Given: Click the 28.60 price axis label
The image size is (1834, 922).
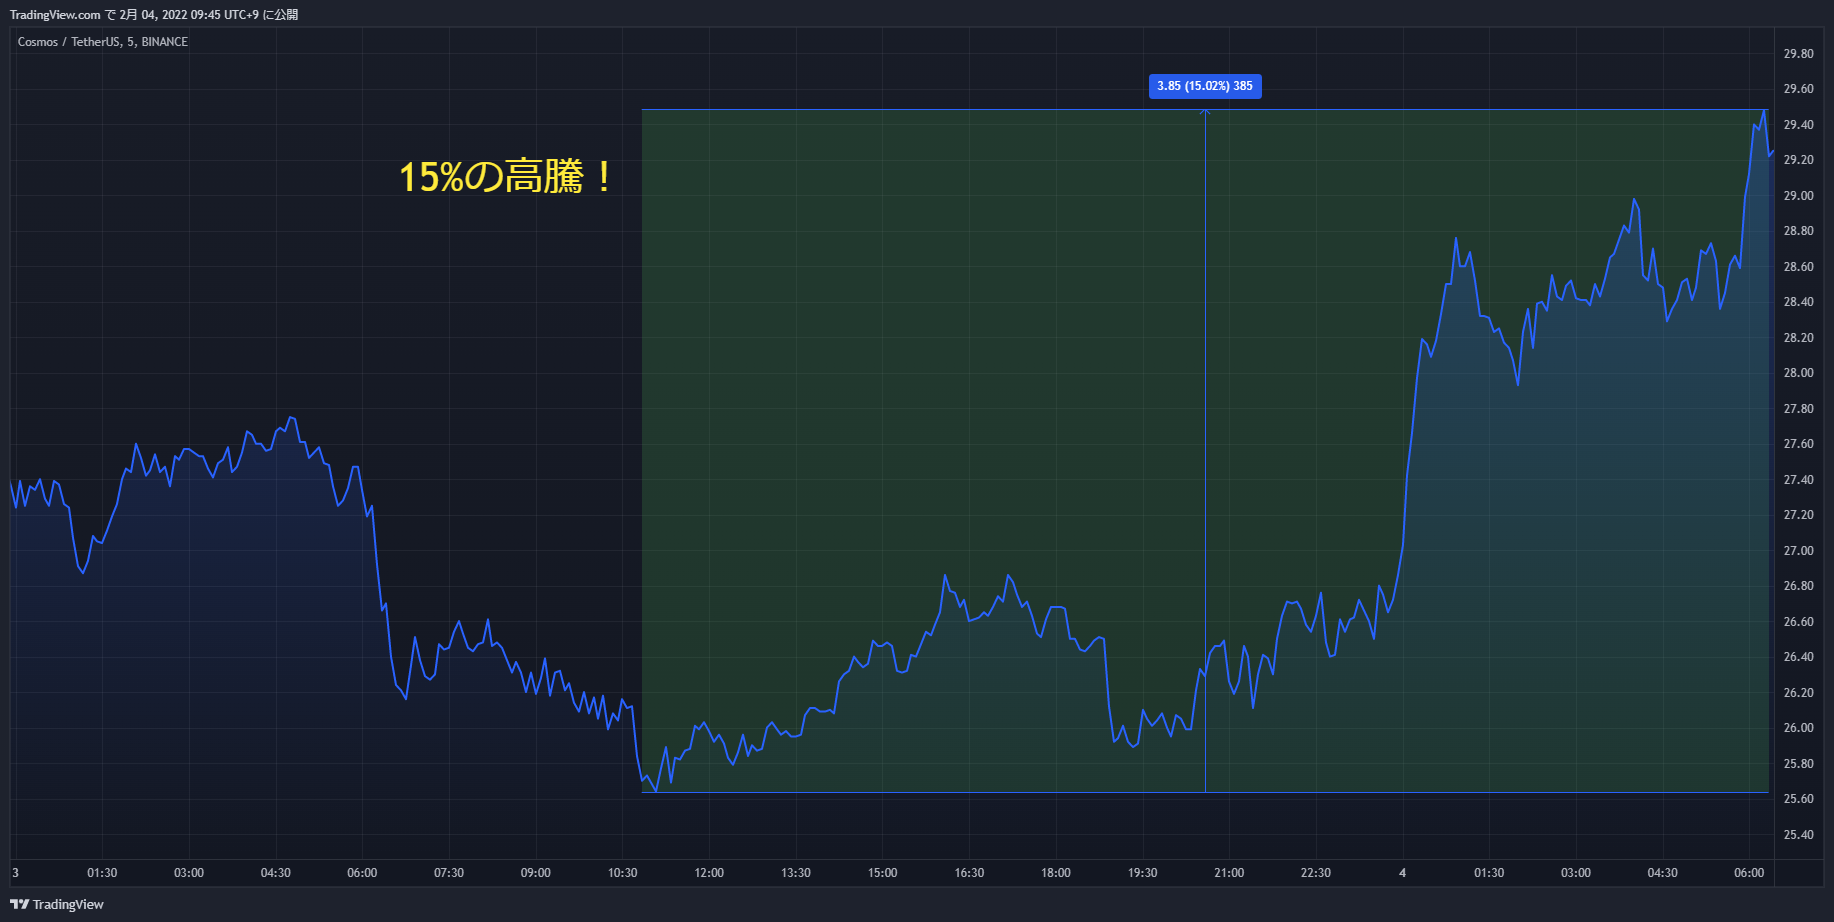Looking at the screenshot, I should (x=1798, y=267).
